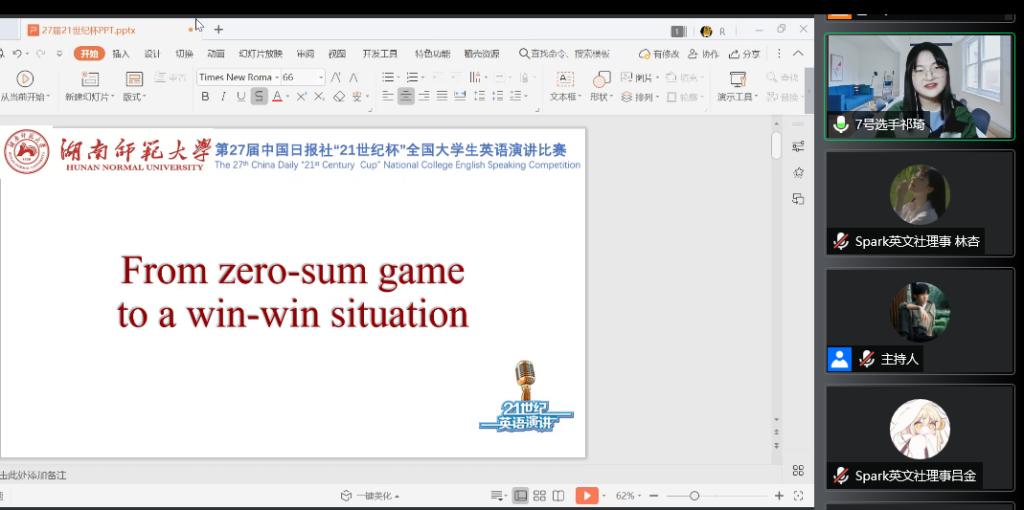The height and width of the screenshot is (510, 1024).
Task: Click the Presentation Tools (演示工具) icon
Action: click(x=738, y=79)
